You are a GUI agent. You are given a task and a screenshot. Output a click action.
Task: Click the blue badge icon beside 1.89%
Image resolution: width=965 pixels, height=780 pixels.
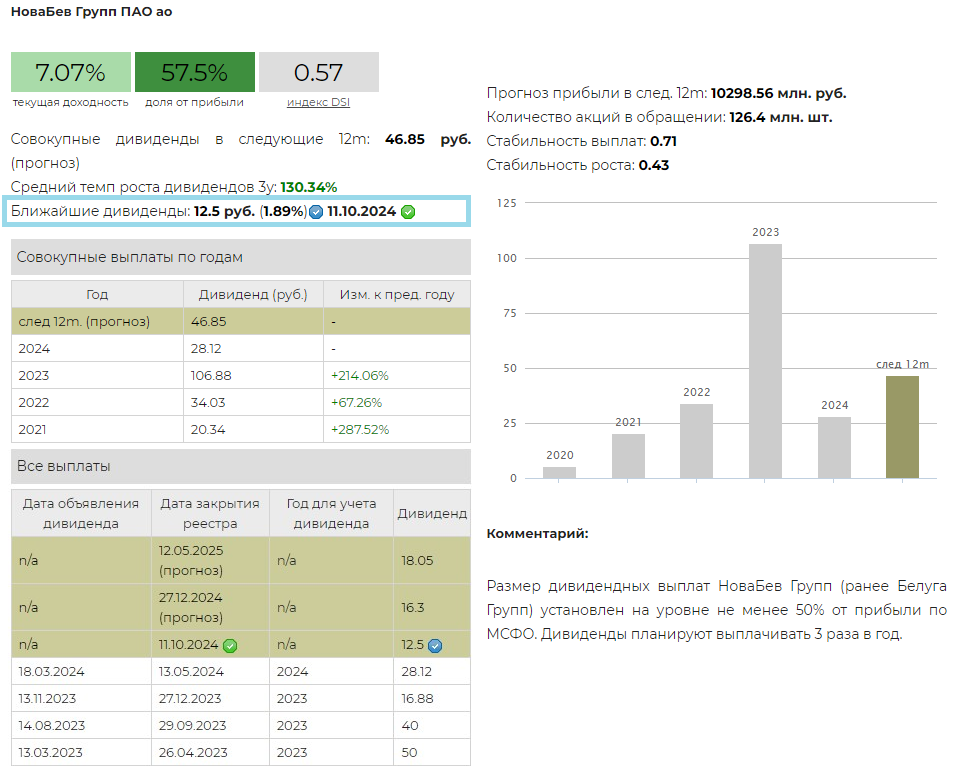click(316, 212)
